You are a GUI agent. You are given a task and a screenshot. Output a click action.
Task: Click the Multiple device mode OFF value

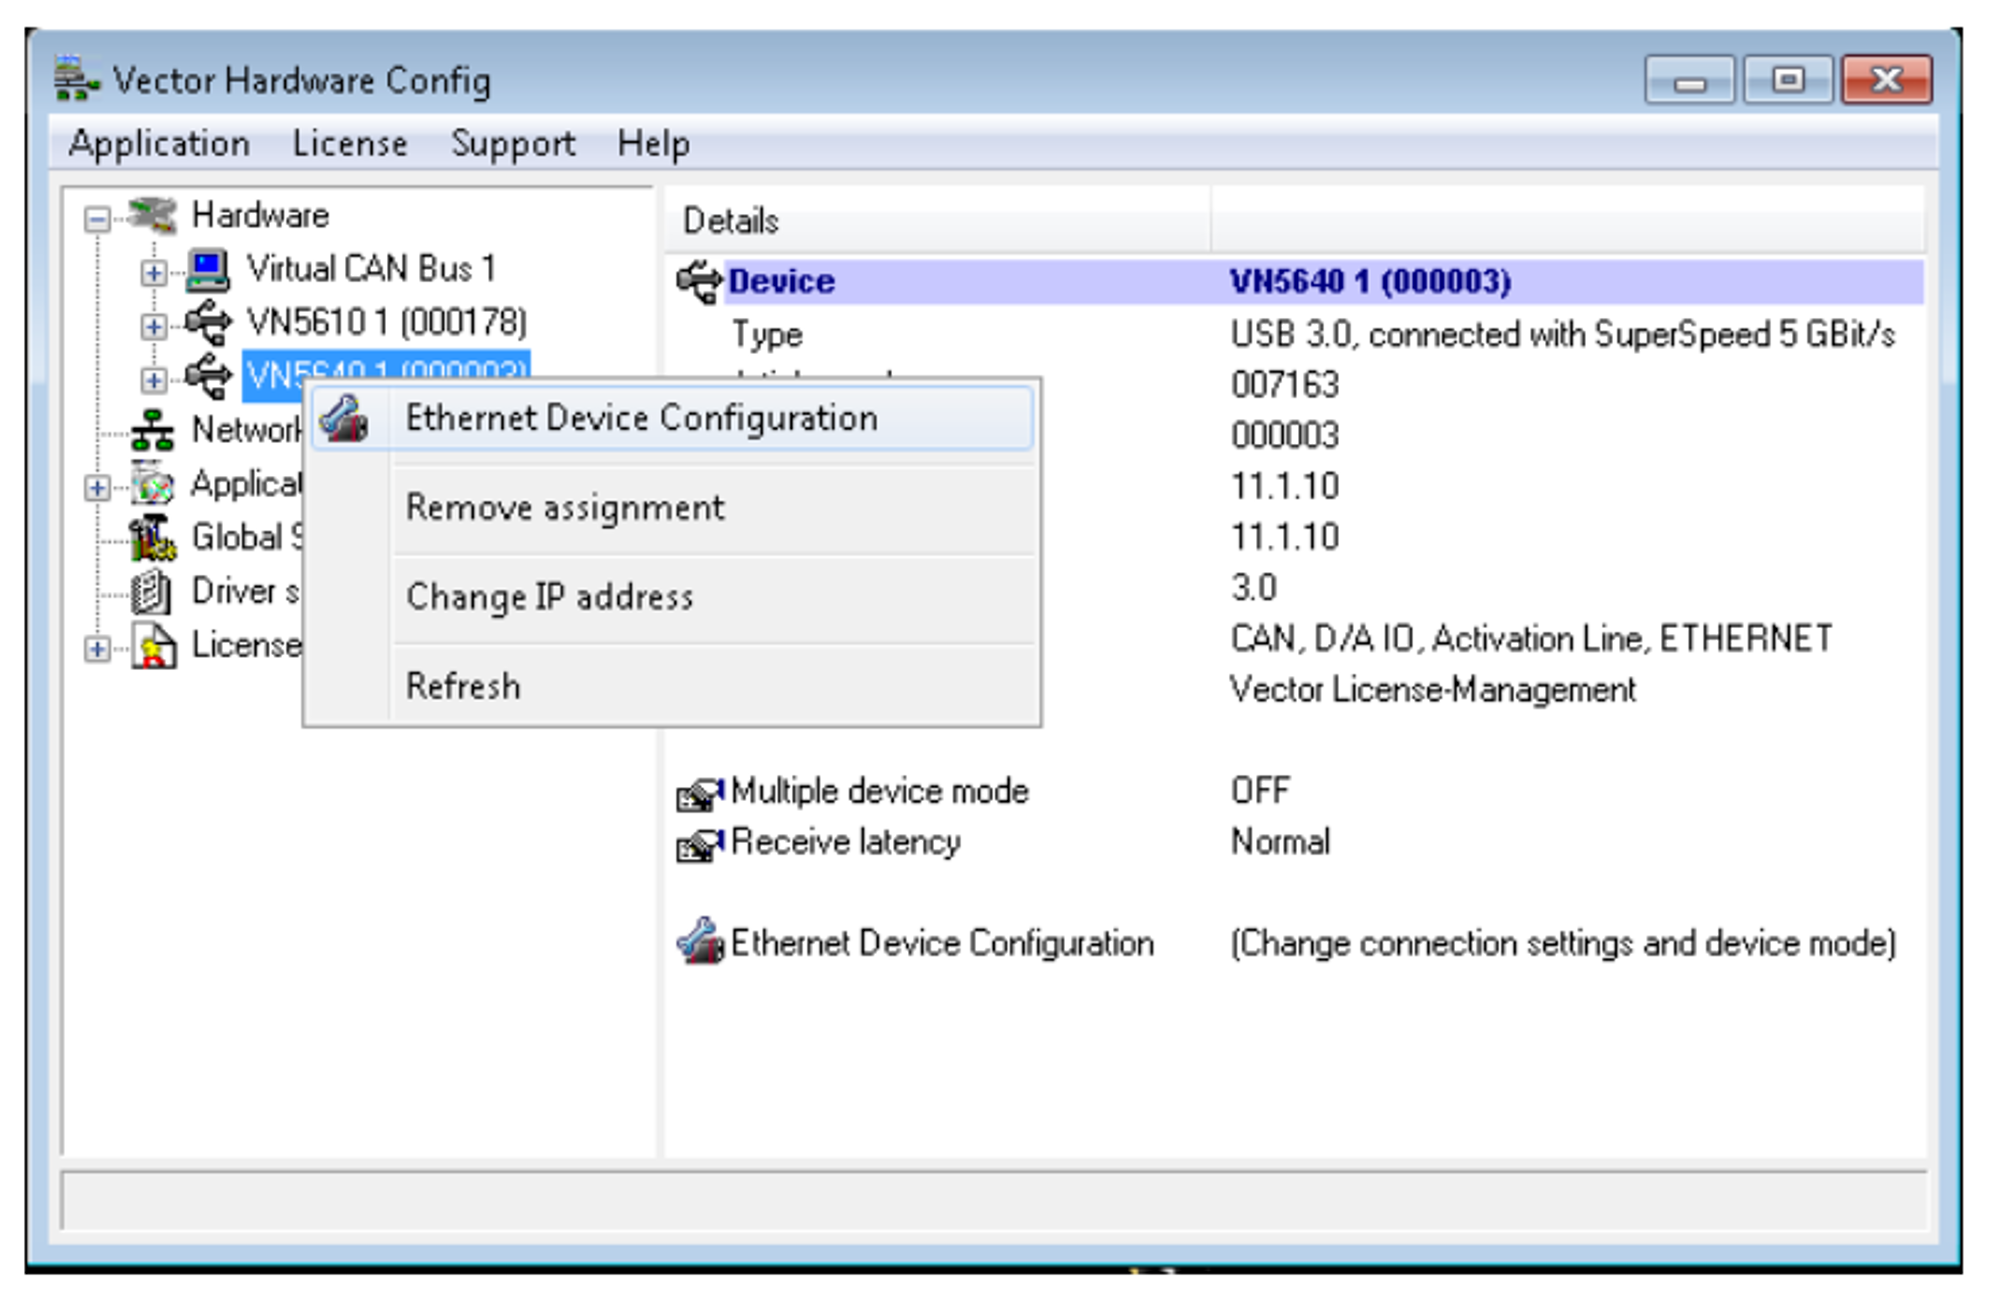pyautogui.click(x=1260, y=791)
